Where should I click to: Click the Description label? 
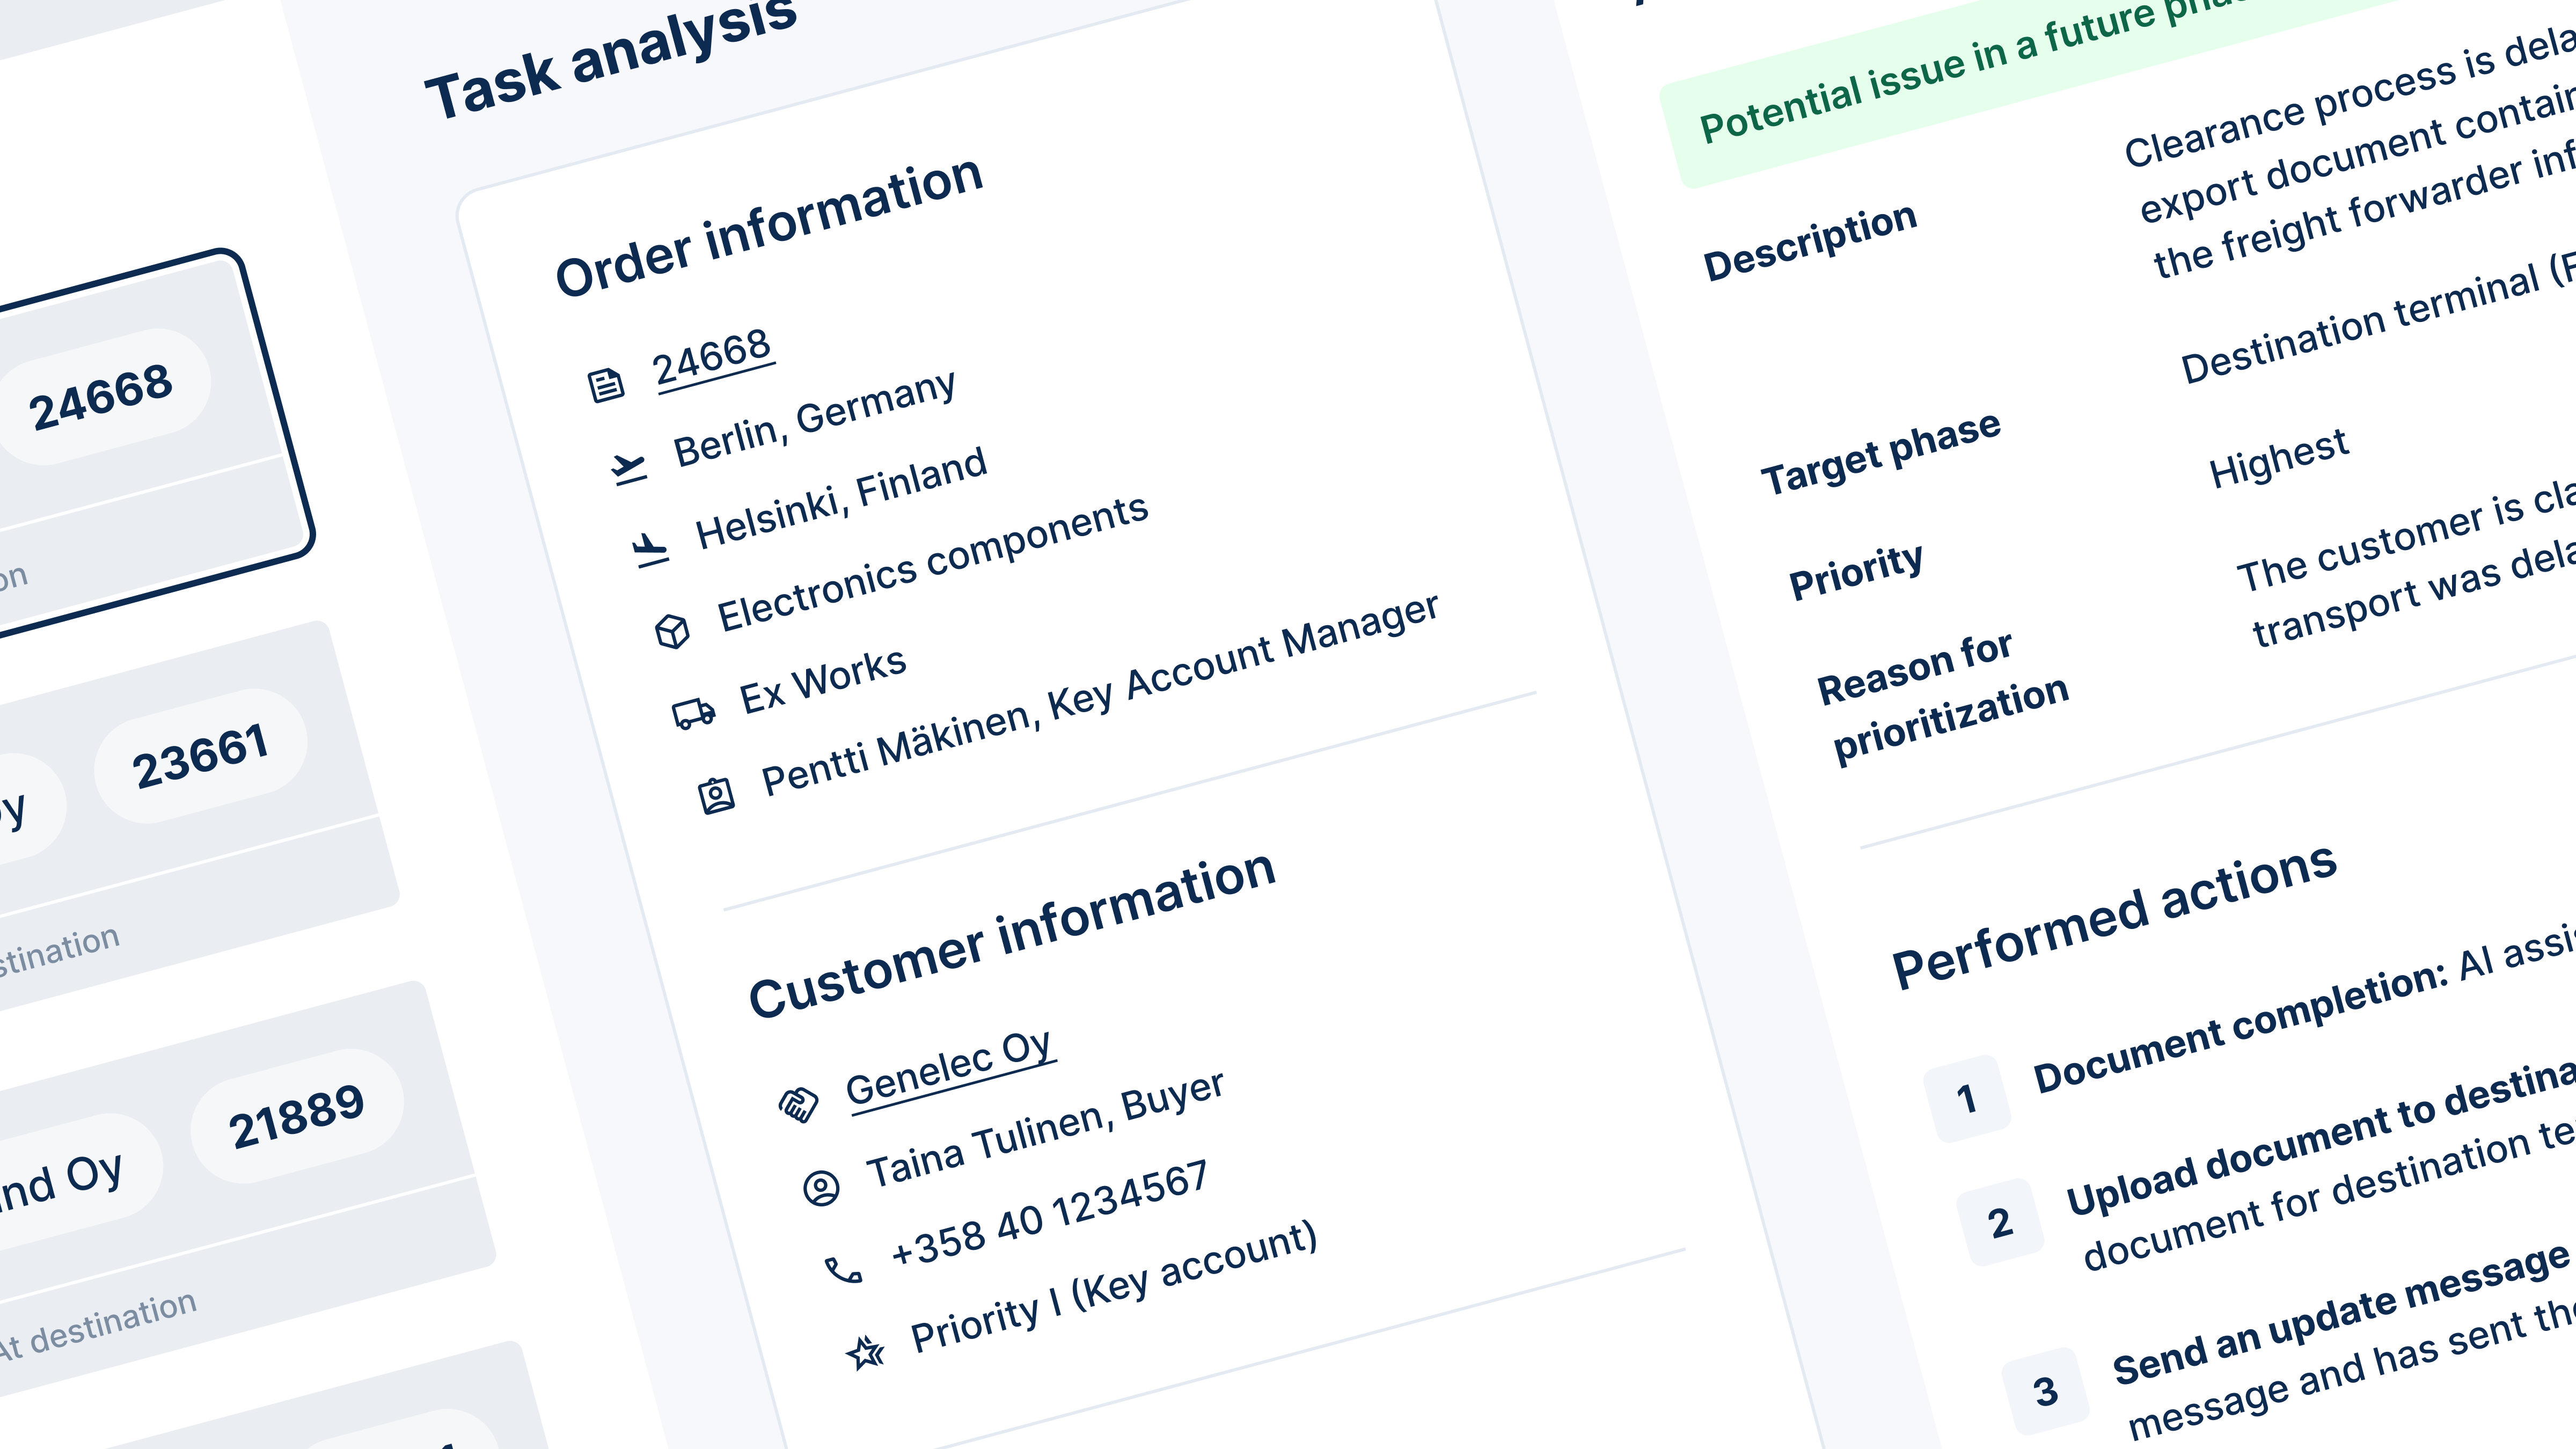(x=1810, y=241)
